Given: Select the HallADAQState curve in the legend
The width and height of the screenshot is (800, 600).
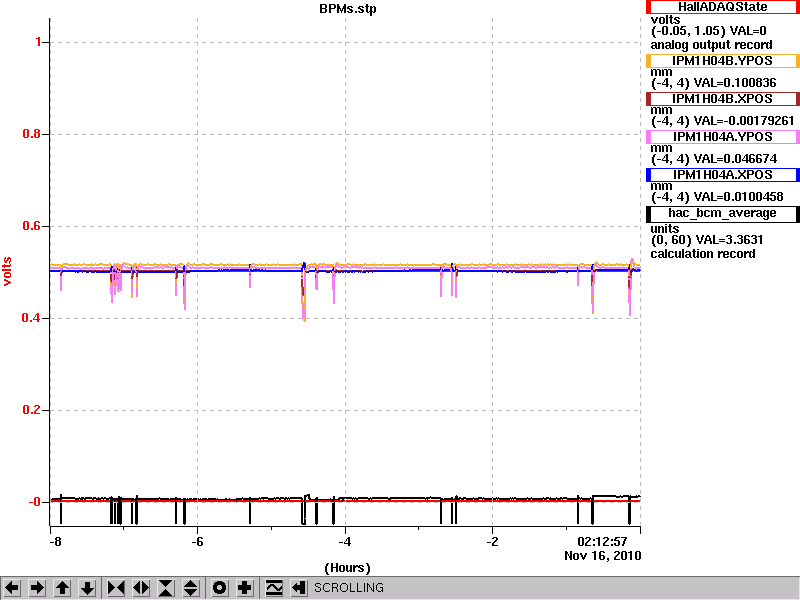Looking at the screenshot, I should click(x=722, y=7).
